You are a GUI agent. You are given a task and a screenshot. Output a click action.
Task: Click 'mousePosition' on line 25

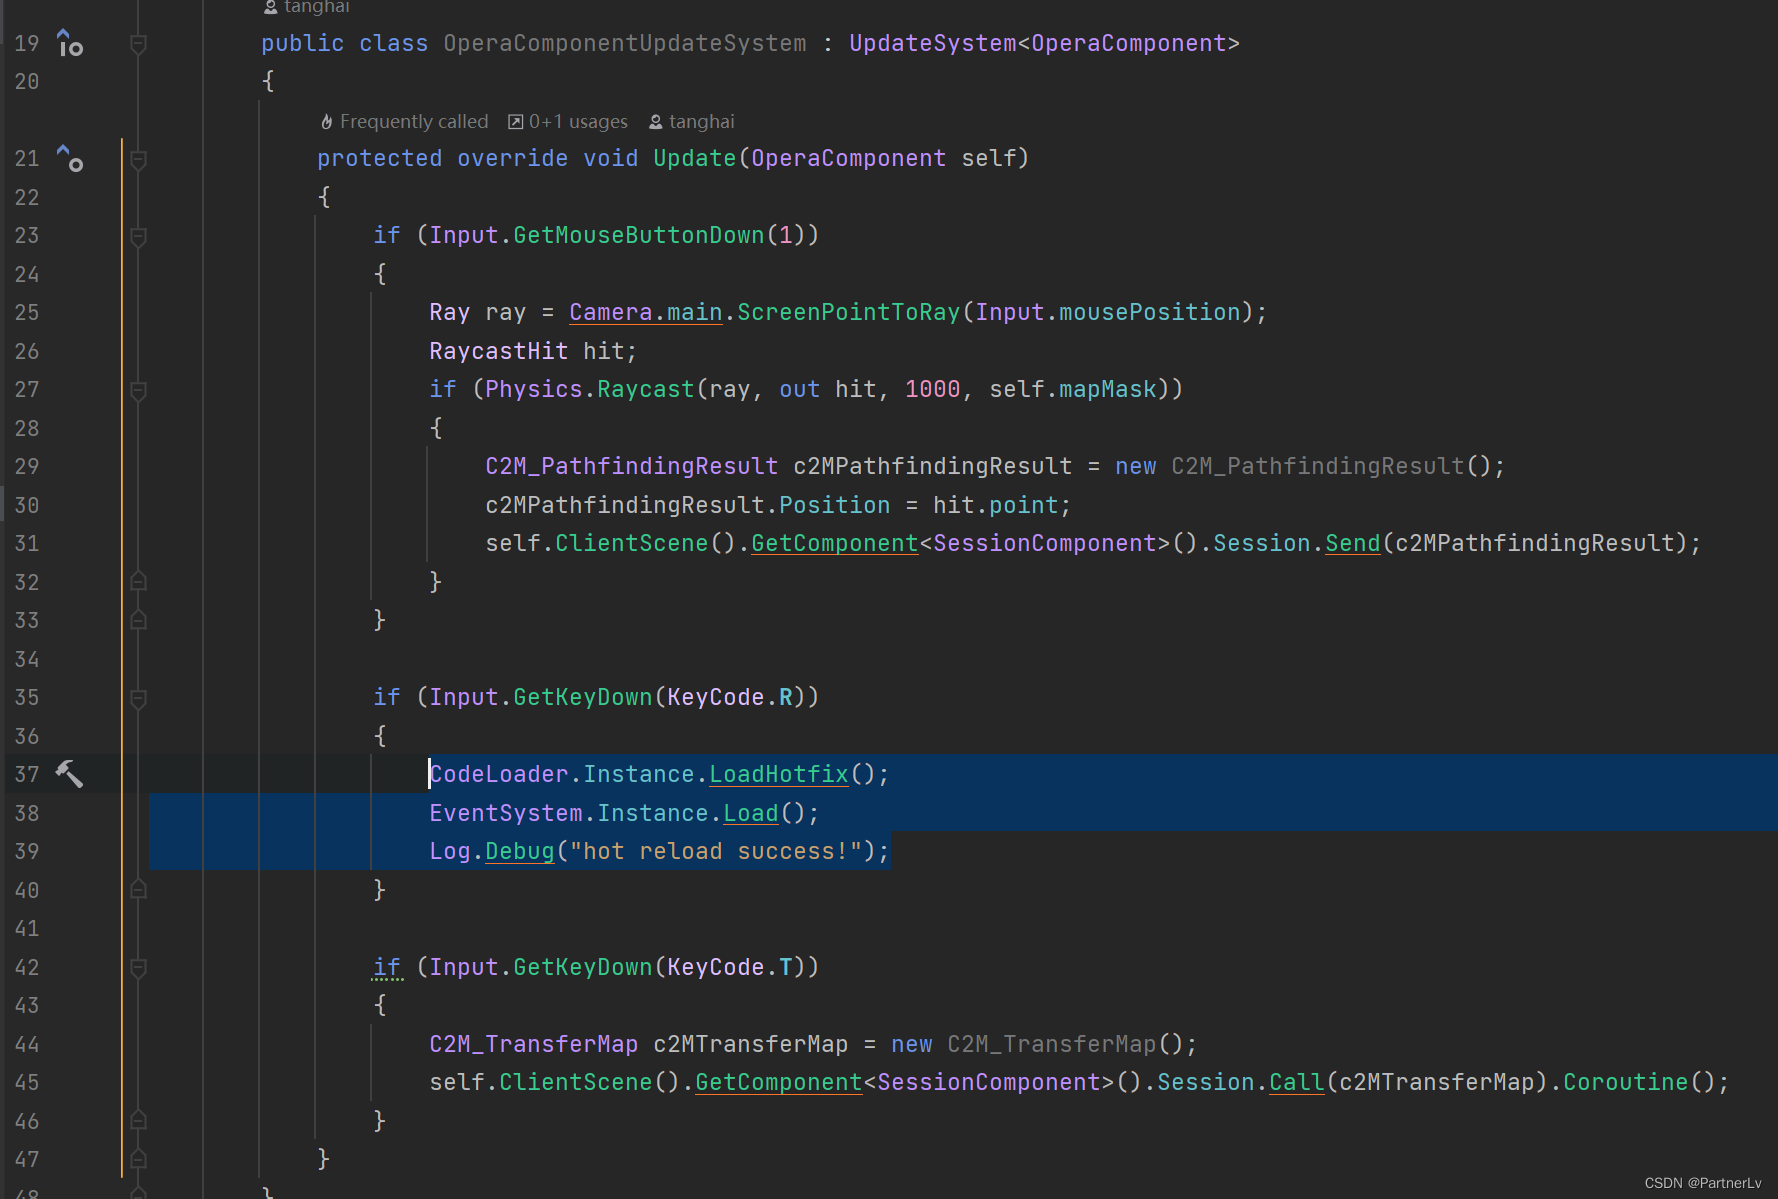click(1150, 312)
